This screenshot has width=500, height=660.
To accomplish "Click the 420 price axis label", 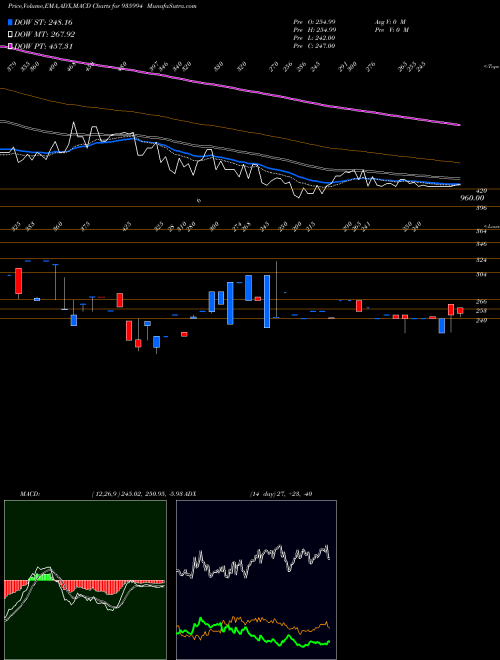I will [x=481, y=191].
